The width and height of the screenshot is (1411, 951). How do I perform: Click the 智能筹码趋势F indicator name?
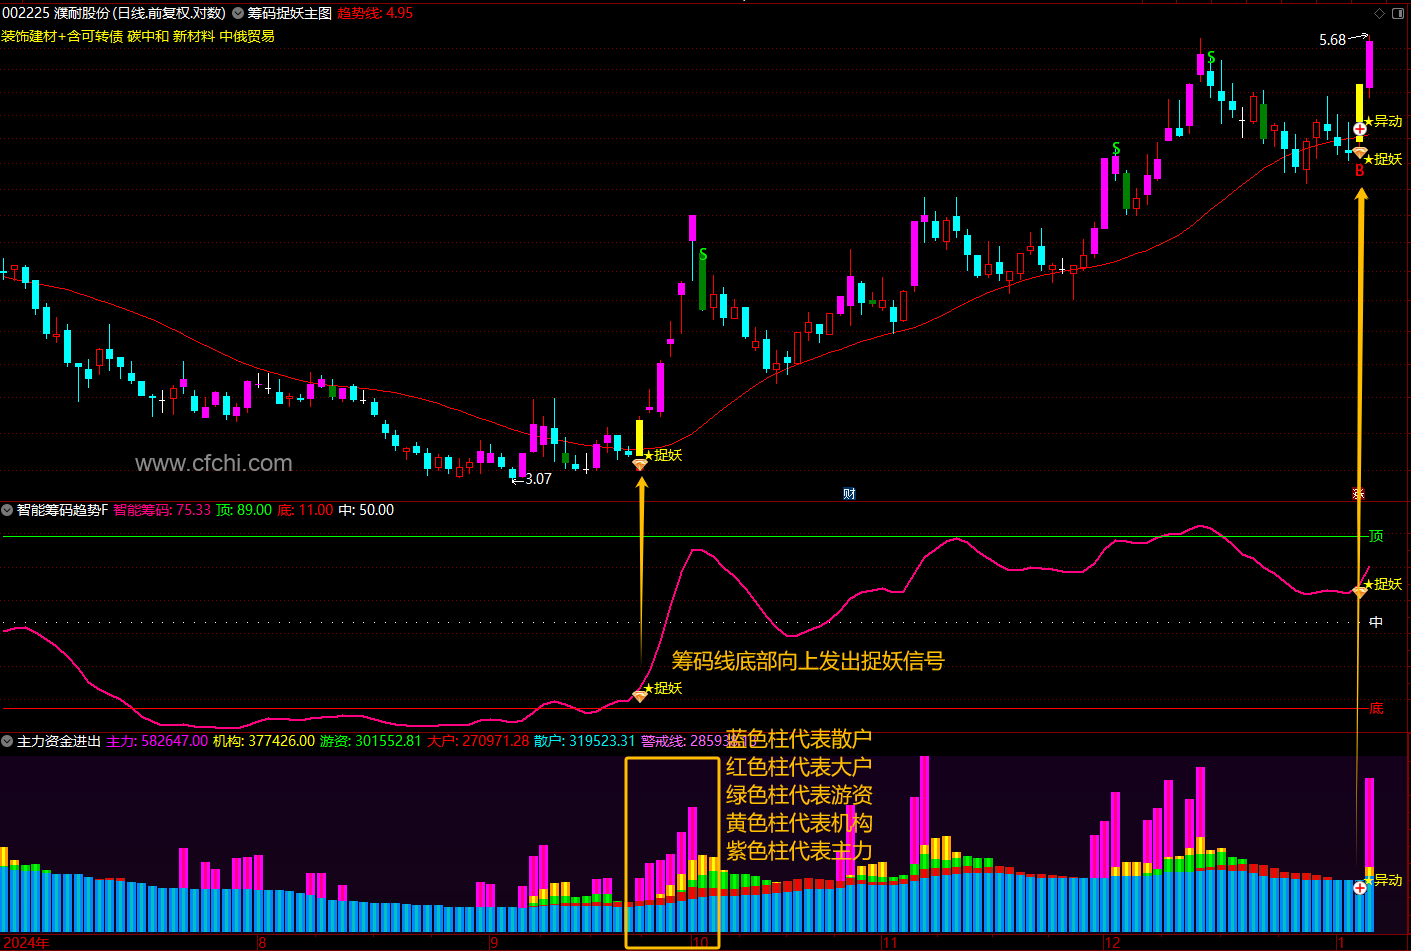[x=62, y=510]
